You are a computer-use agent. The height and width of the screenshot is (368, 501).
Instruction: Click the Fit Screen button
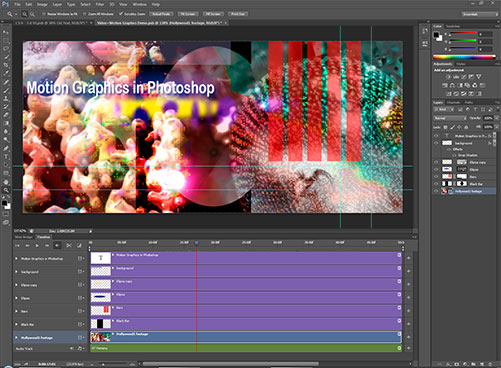[x=188, y=14]
